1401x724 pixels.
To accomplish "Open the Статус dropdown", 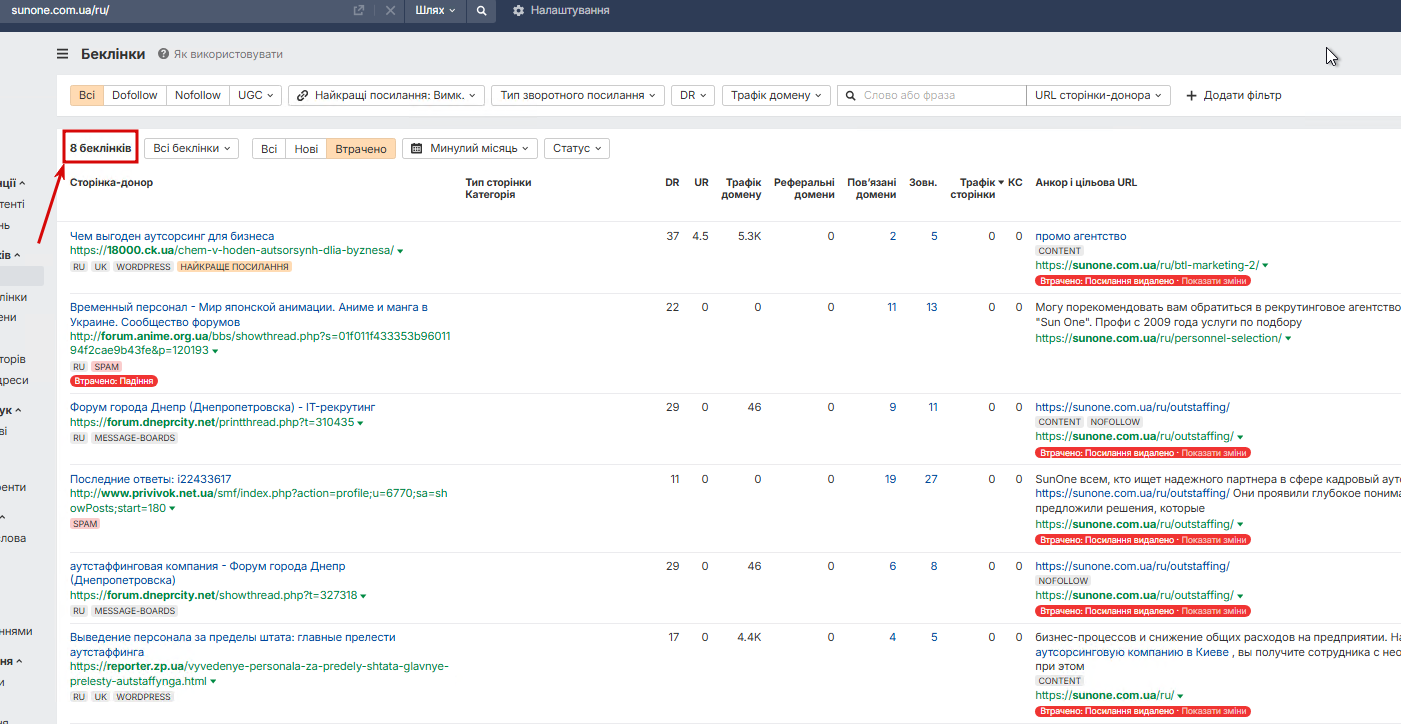I will pos(577,148).
